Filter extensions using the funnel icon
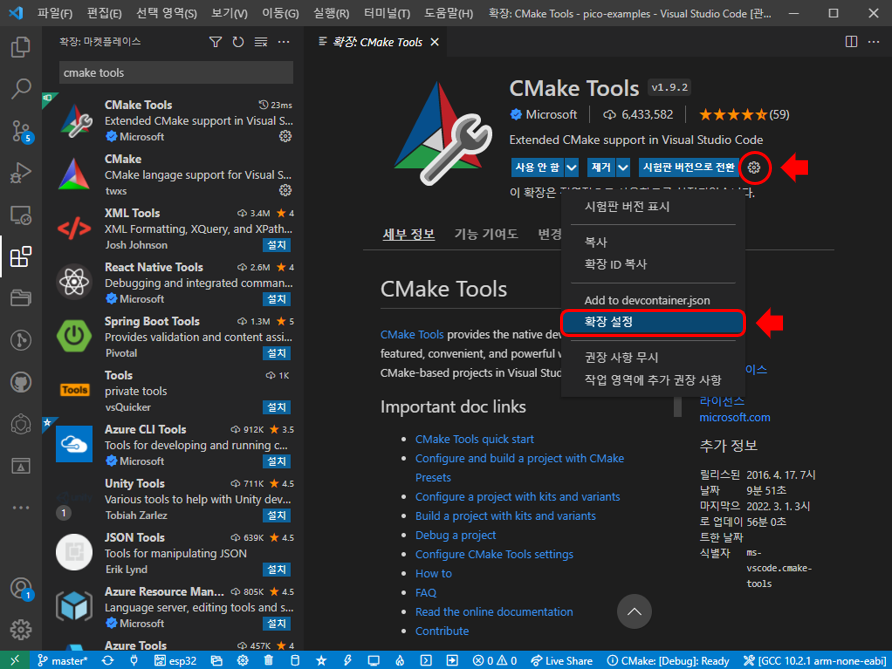The image size is (892, 669). [x=216, y=42]
